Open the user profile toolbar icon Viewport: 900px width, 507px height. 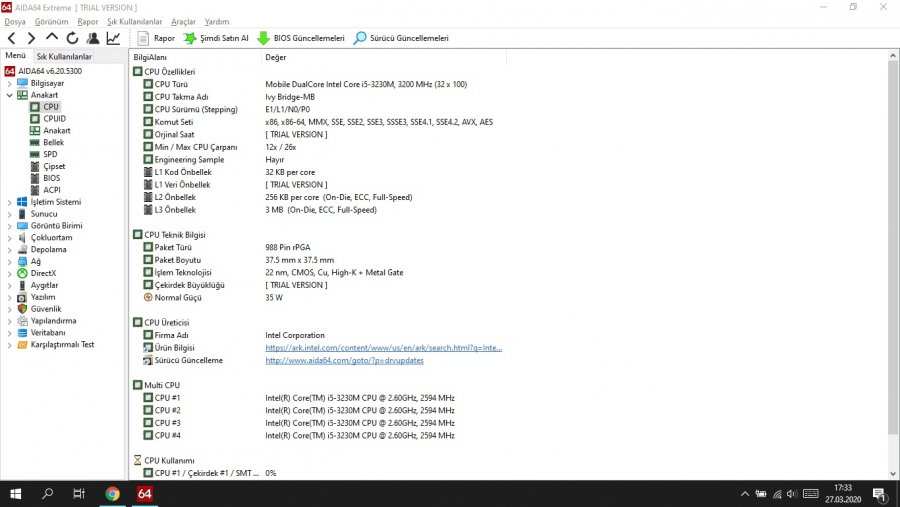(x=92, y=38)
